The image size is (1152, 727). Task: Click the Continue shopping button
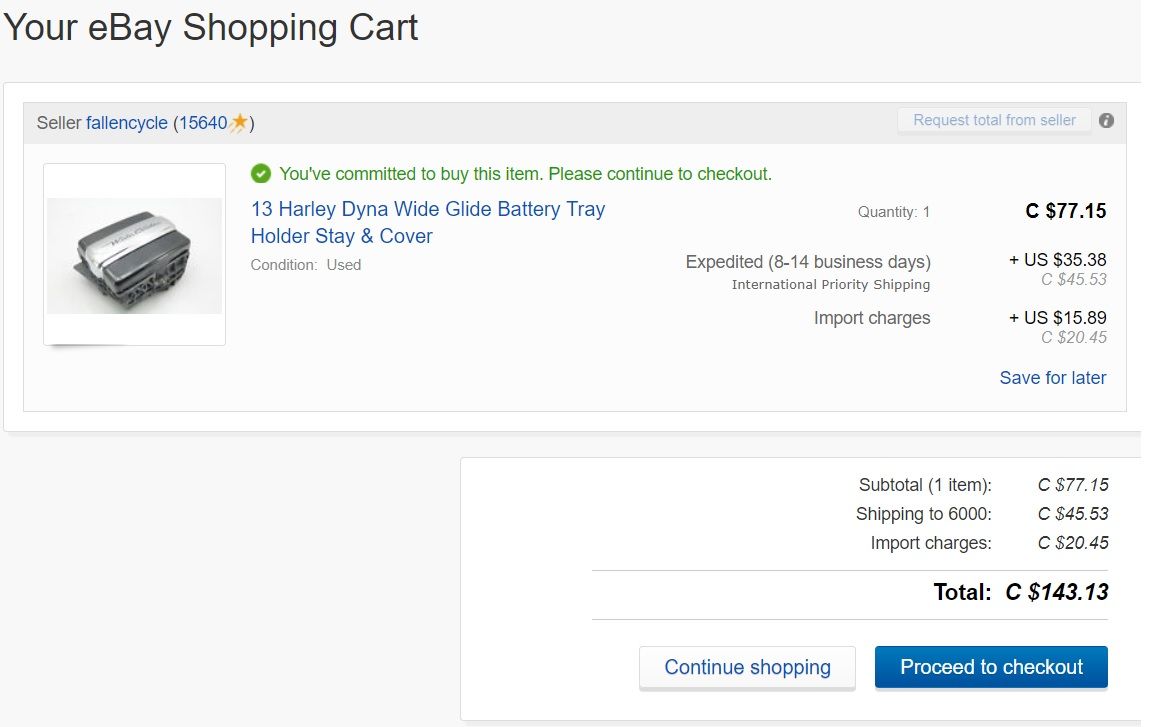click(x=747, y=667)
